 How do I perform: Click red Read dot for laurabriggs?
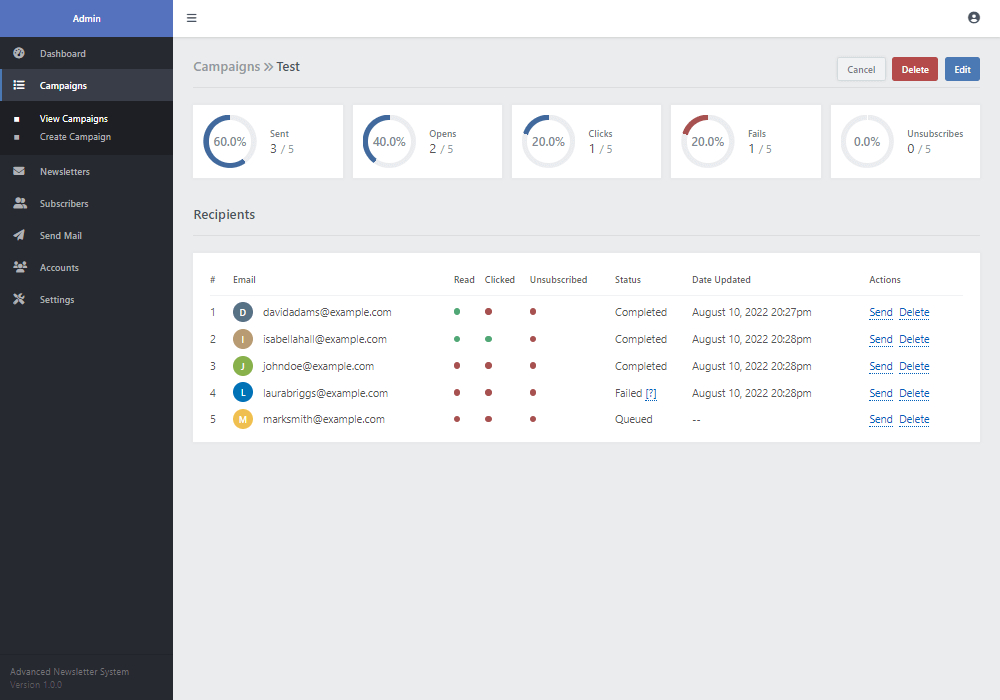point(457,393)
